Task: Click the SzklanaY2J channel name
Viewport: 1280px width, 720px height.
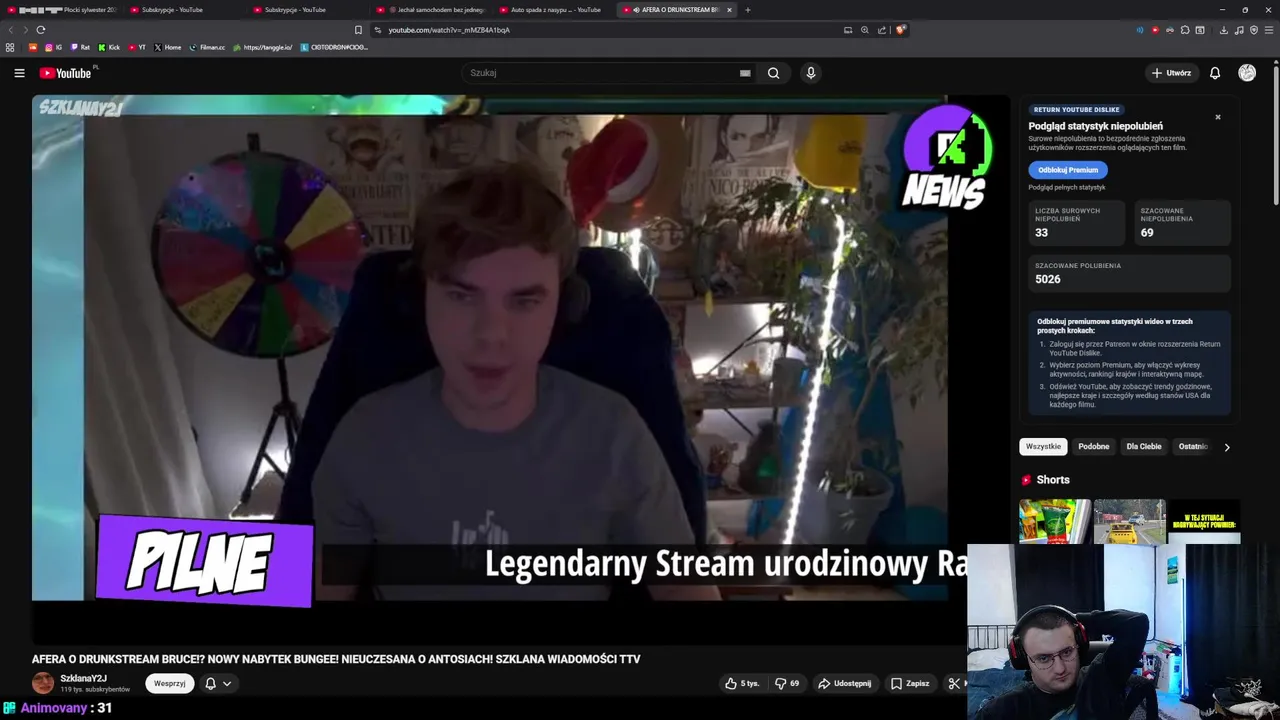Action: (x=83, y=678)
